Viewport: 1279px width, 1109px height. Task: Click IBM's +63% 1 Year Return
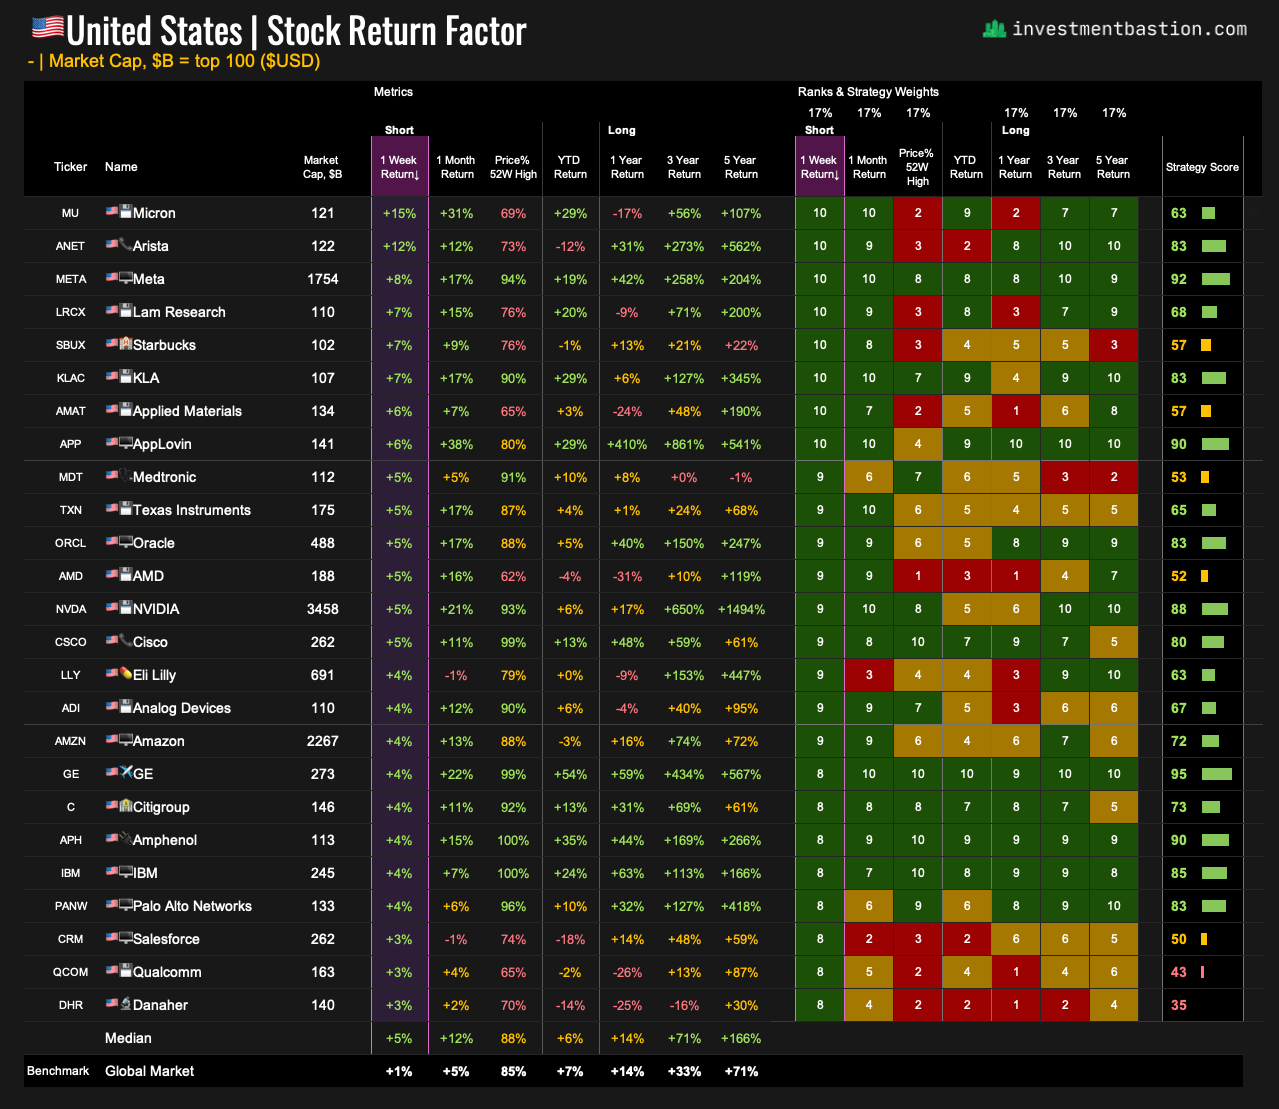coord(627,873)
